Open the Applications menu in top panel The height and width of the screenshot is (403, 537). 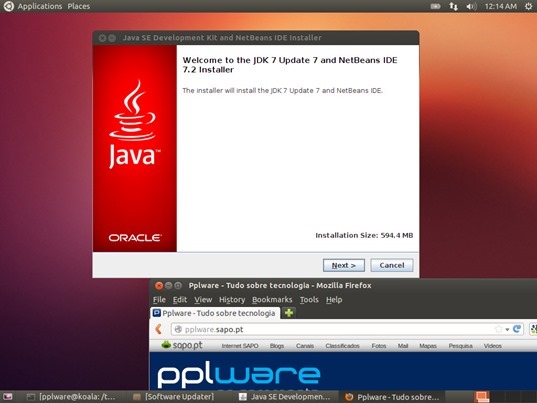pyautogui.click(x=40, y=6)
